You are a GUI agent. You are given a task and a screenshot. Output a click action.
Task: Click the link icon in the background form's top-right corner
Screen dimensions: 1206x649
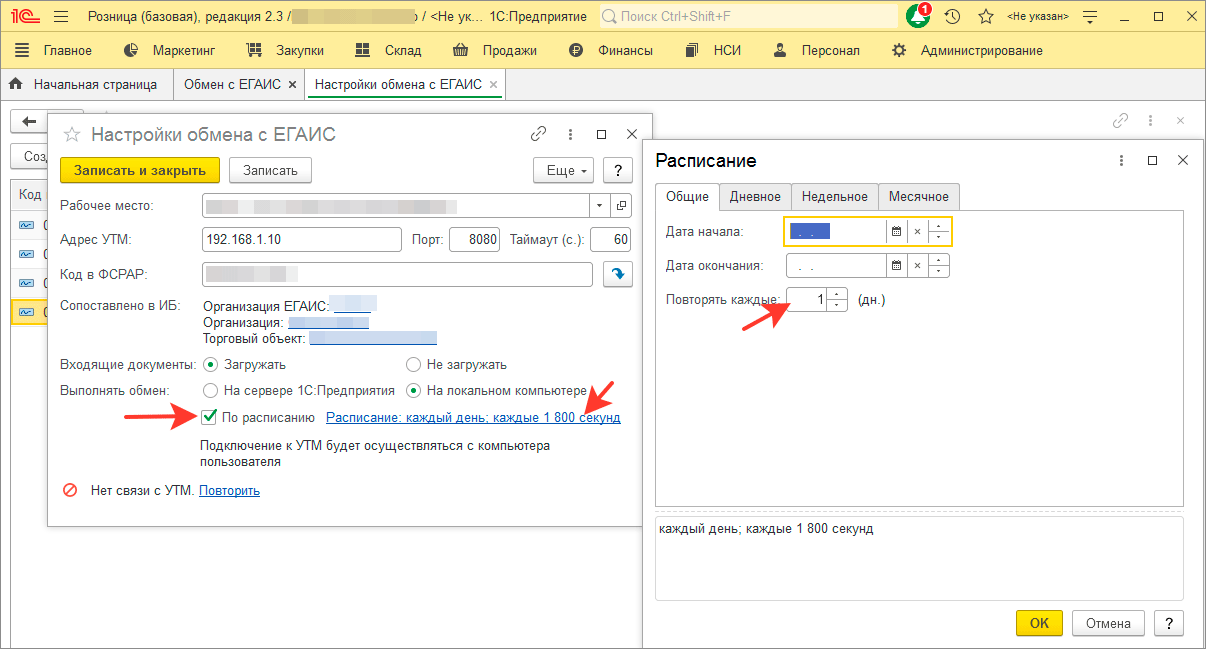(1121, 120)
